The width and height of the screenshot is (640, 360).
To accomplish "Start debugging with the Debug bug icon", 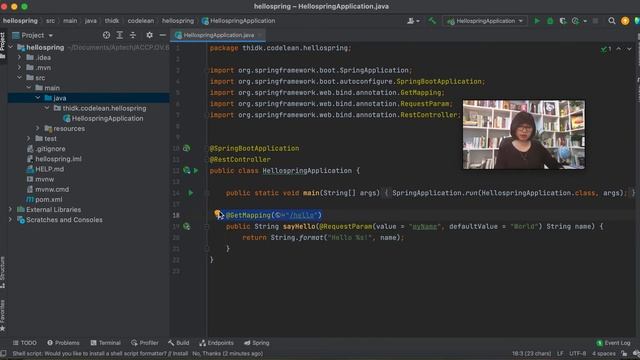I will [x=550, y=21].
